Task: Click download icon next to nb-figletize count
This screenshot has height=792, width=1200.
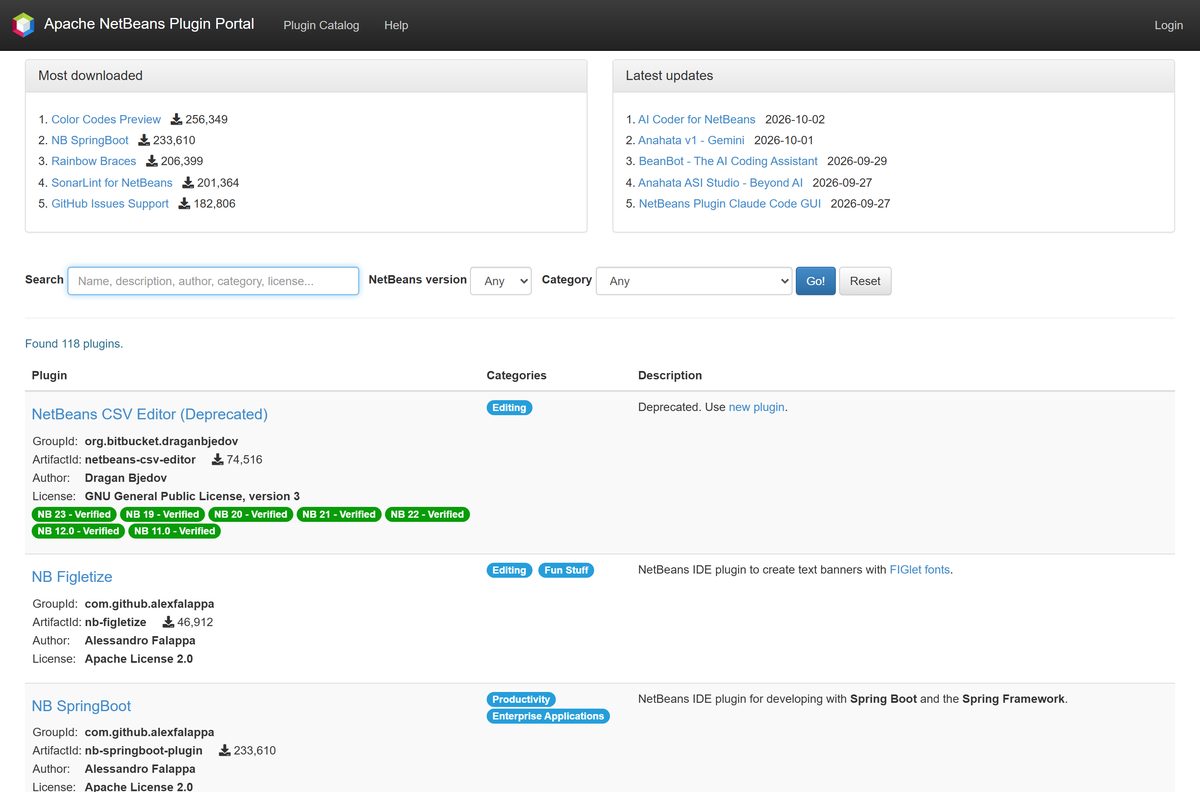Action: [x=168, y=622]
